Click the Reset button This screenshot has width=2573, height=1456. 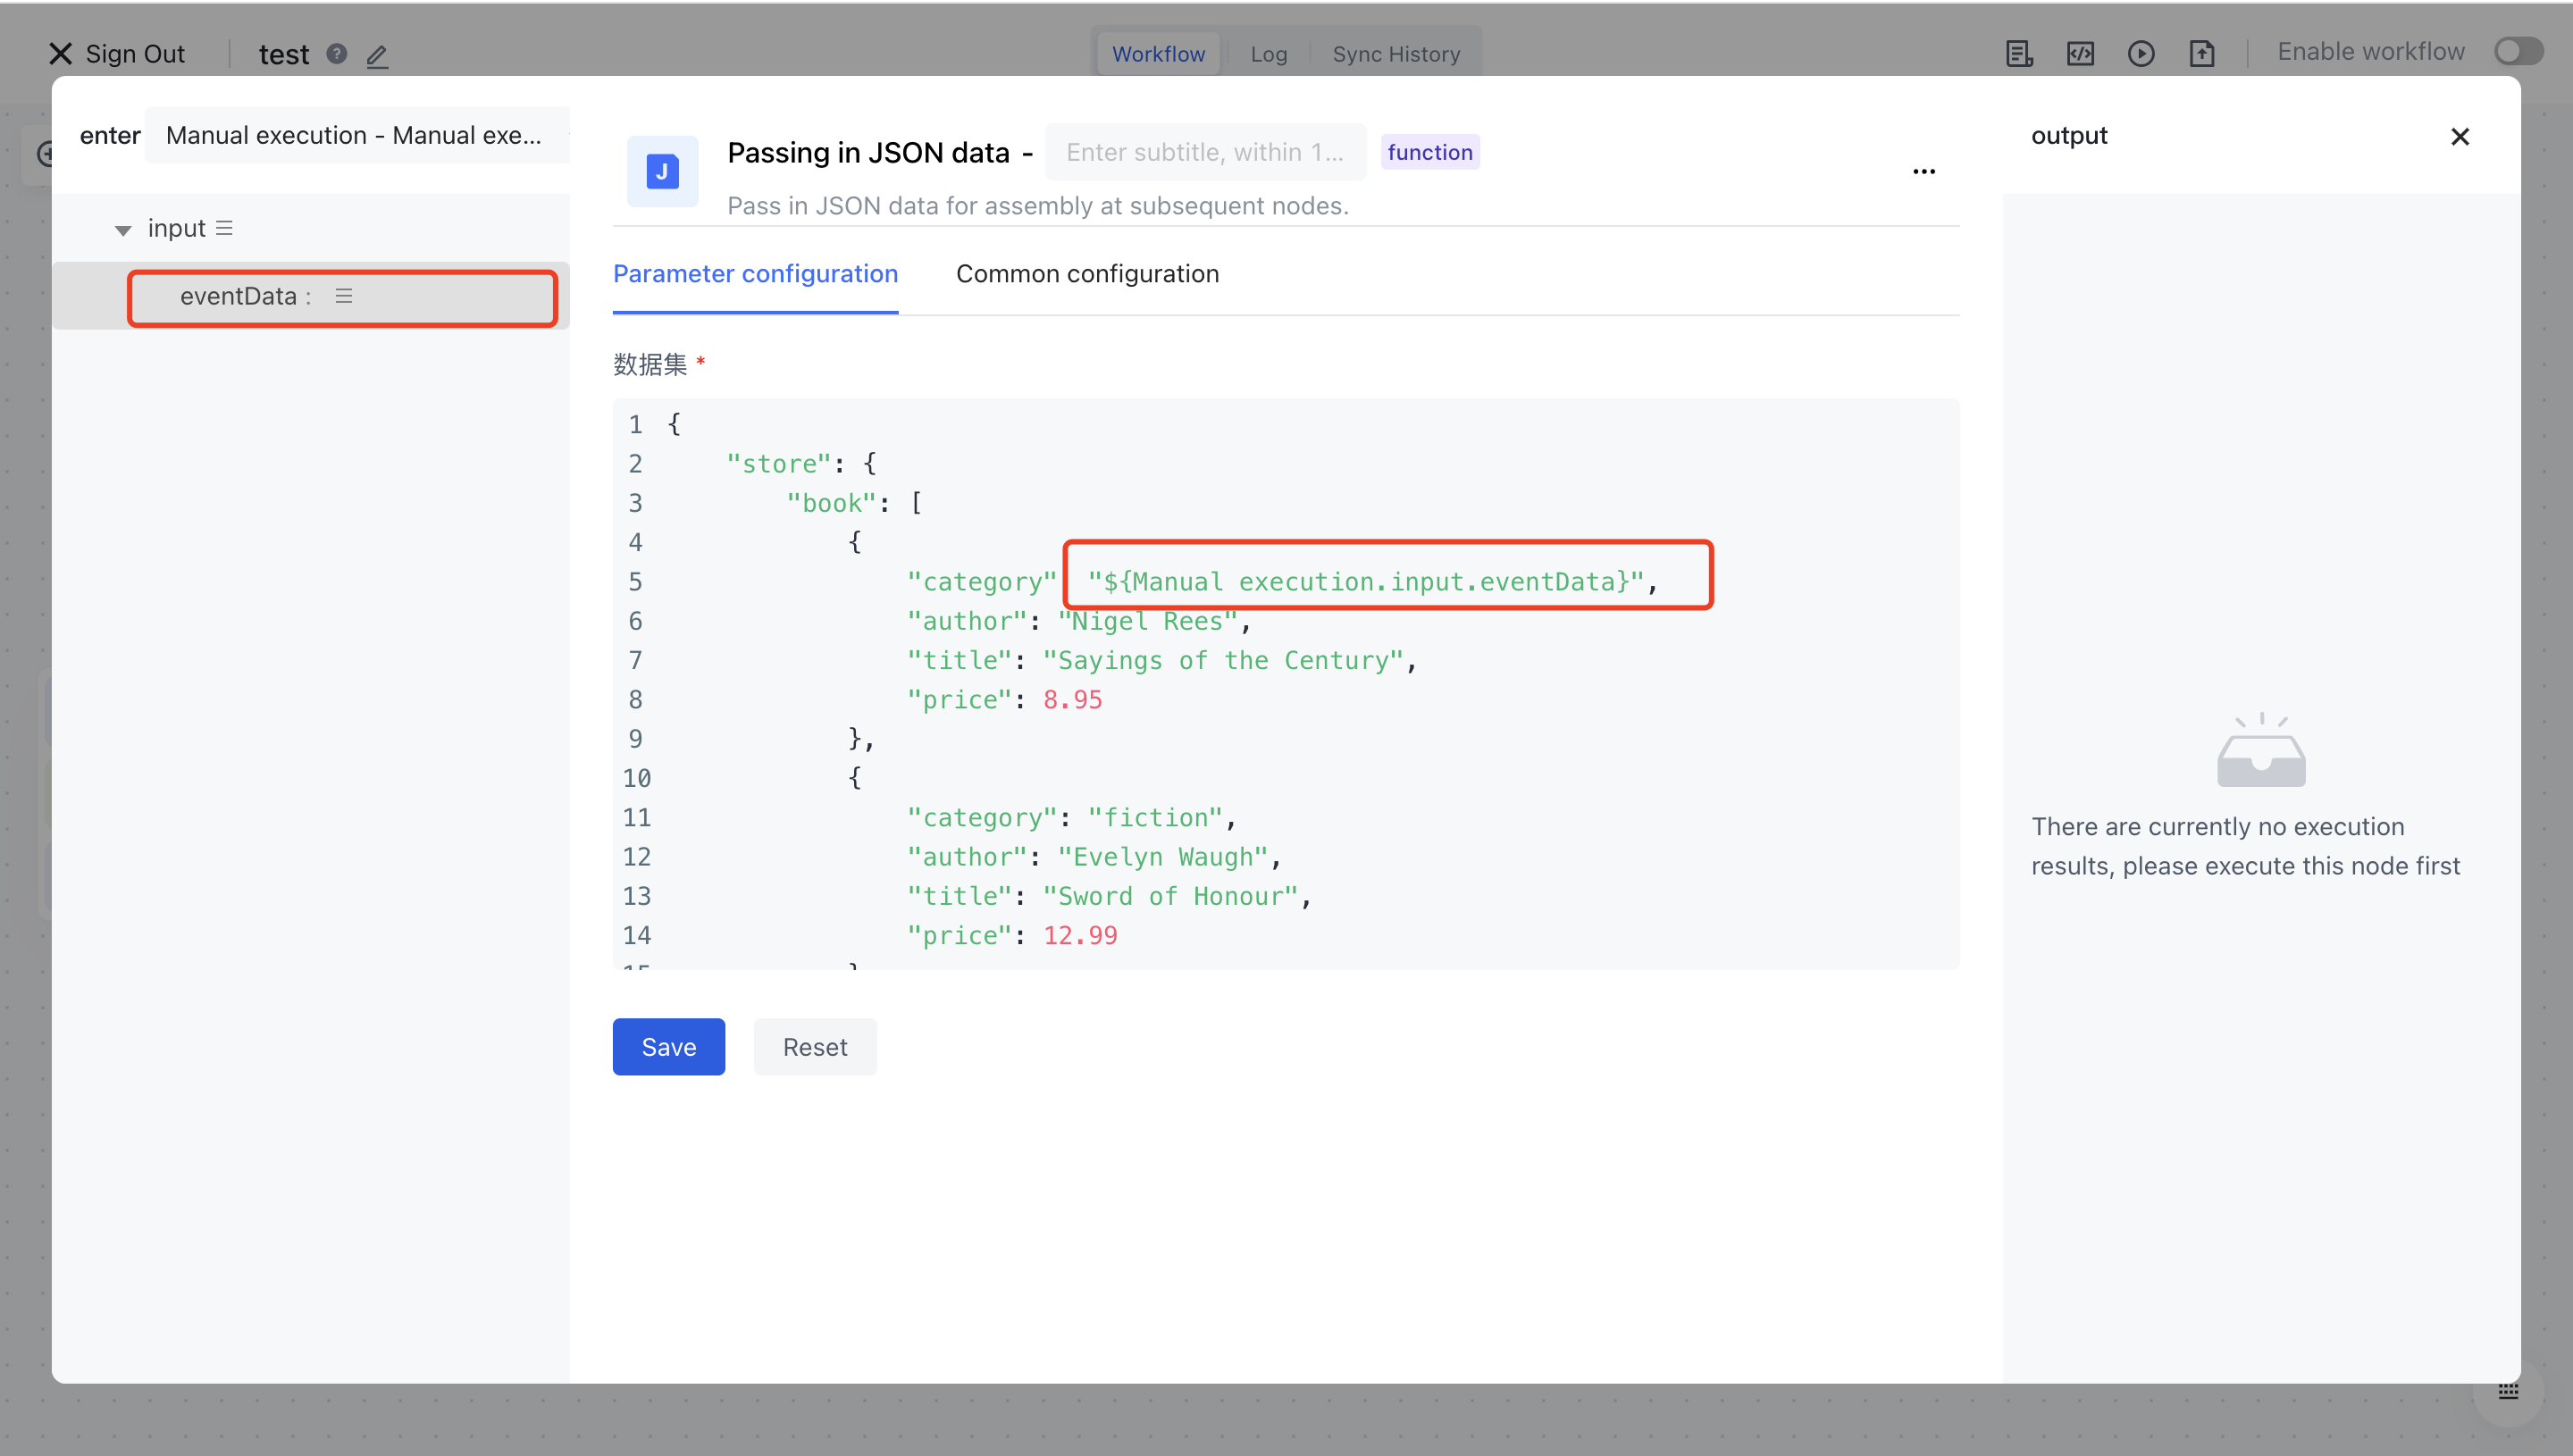(815, 1046)
